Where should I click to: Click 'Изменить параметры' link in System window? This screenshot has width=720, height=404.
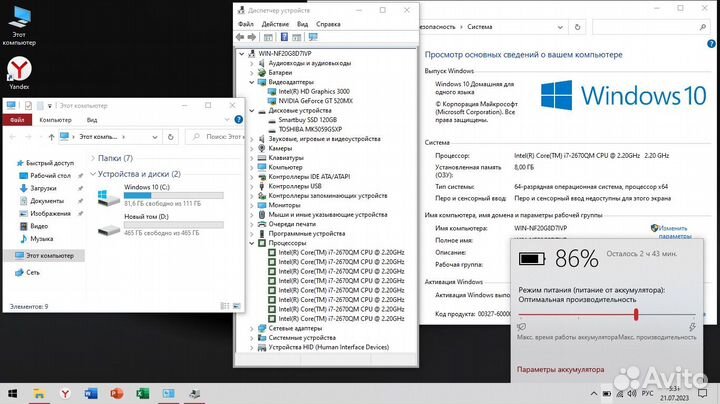tap(675, 232)
